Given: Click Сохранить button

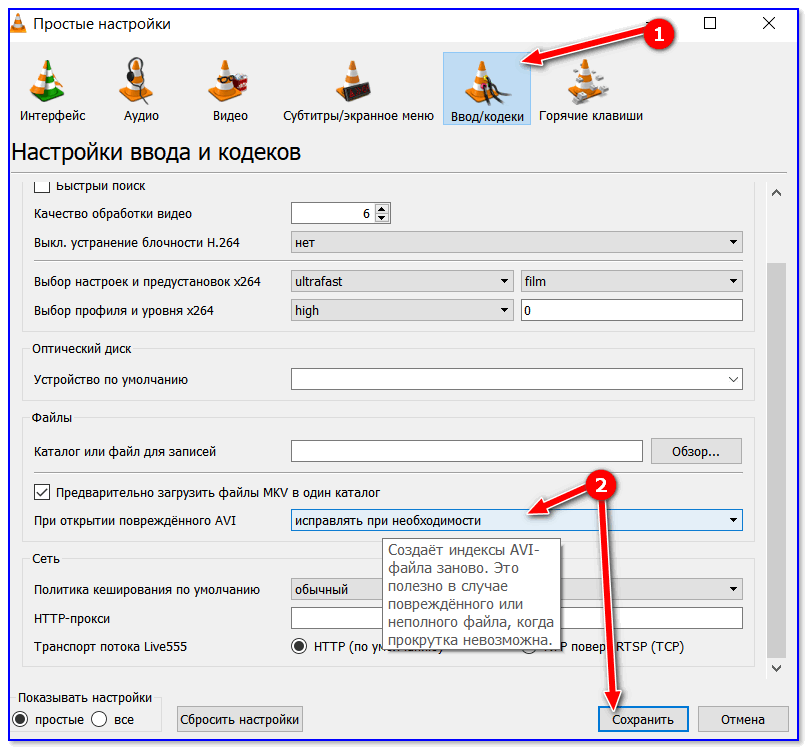Looking at the screenshot, I should 643,719.
